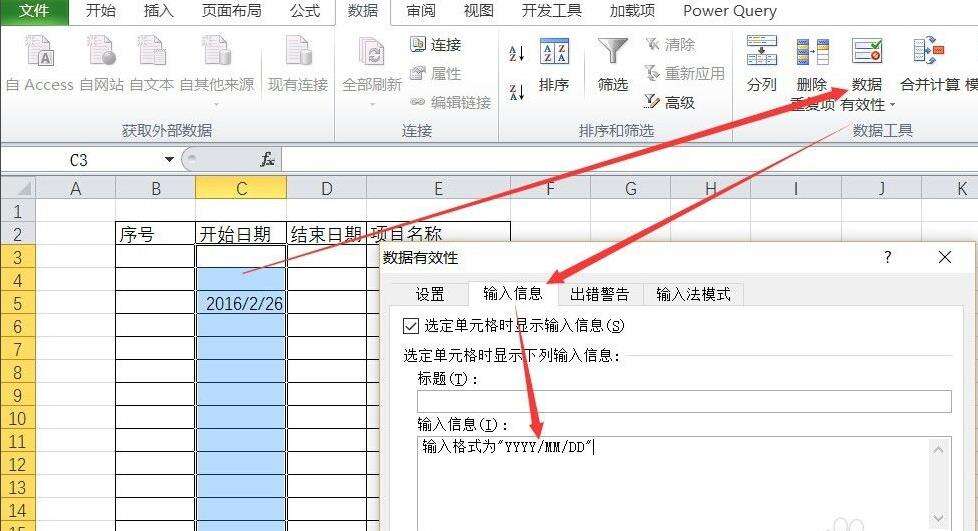Select row 5 header
Image resolution: width=978 pixels, height=531 pixels.
pos(17,303)
